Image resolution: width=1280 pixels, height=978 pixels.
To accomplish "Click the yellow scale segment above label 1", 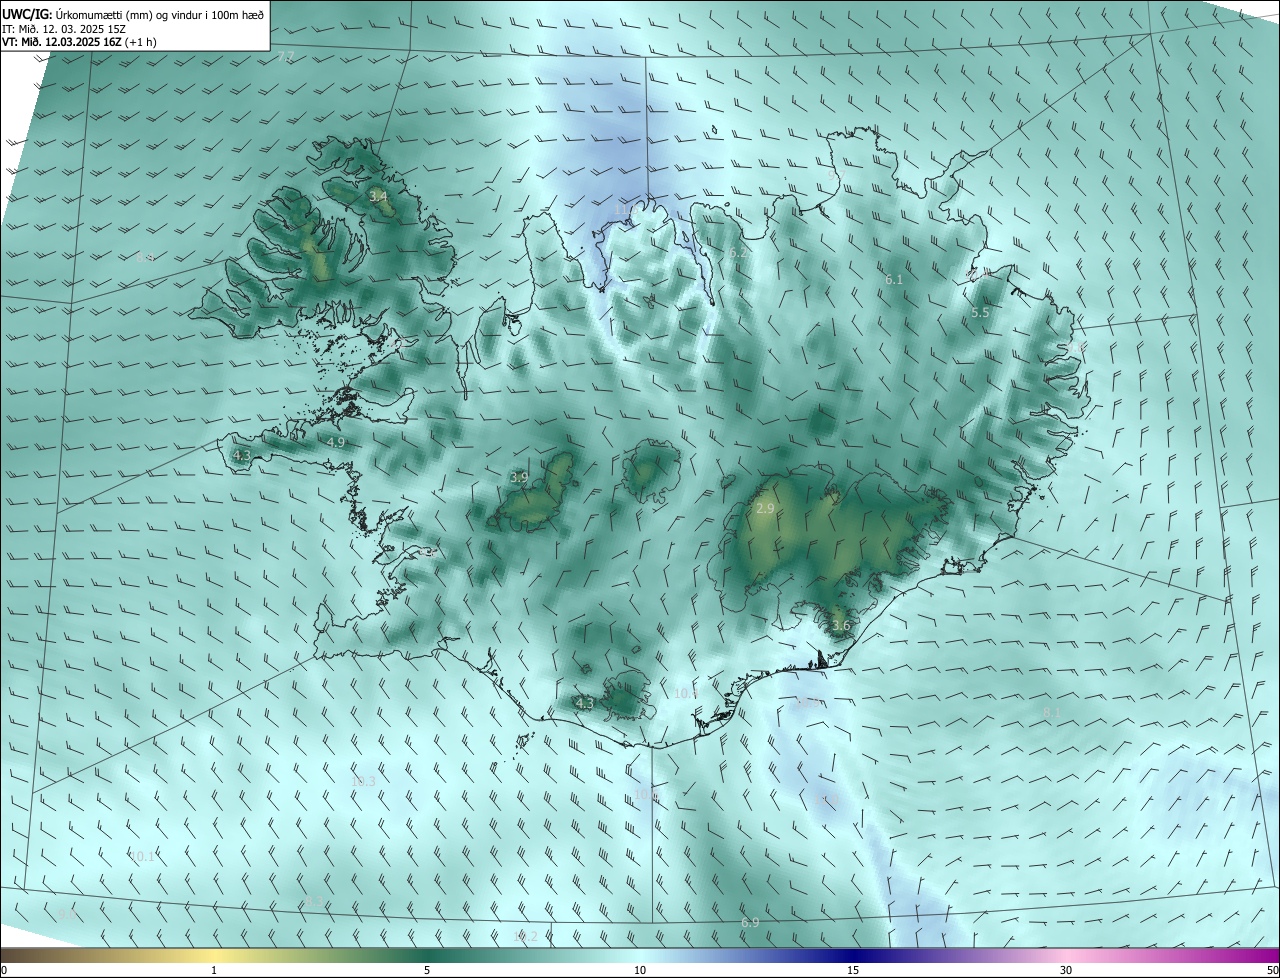I will pos(214,956).
